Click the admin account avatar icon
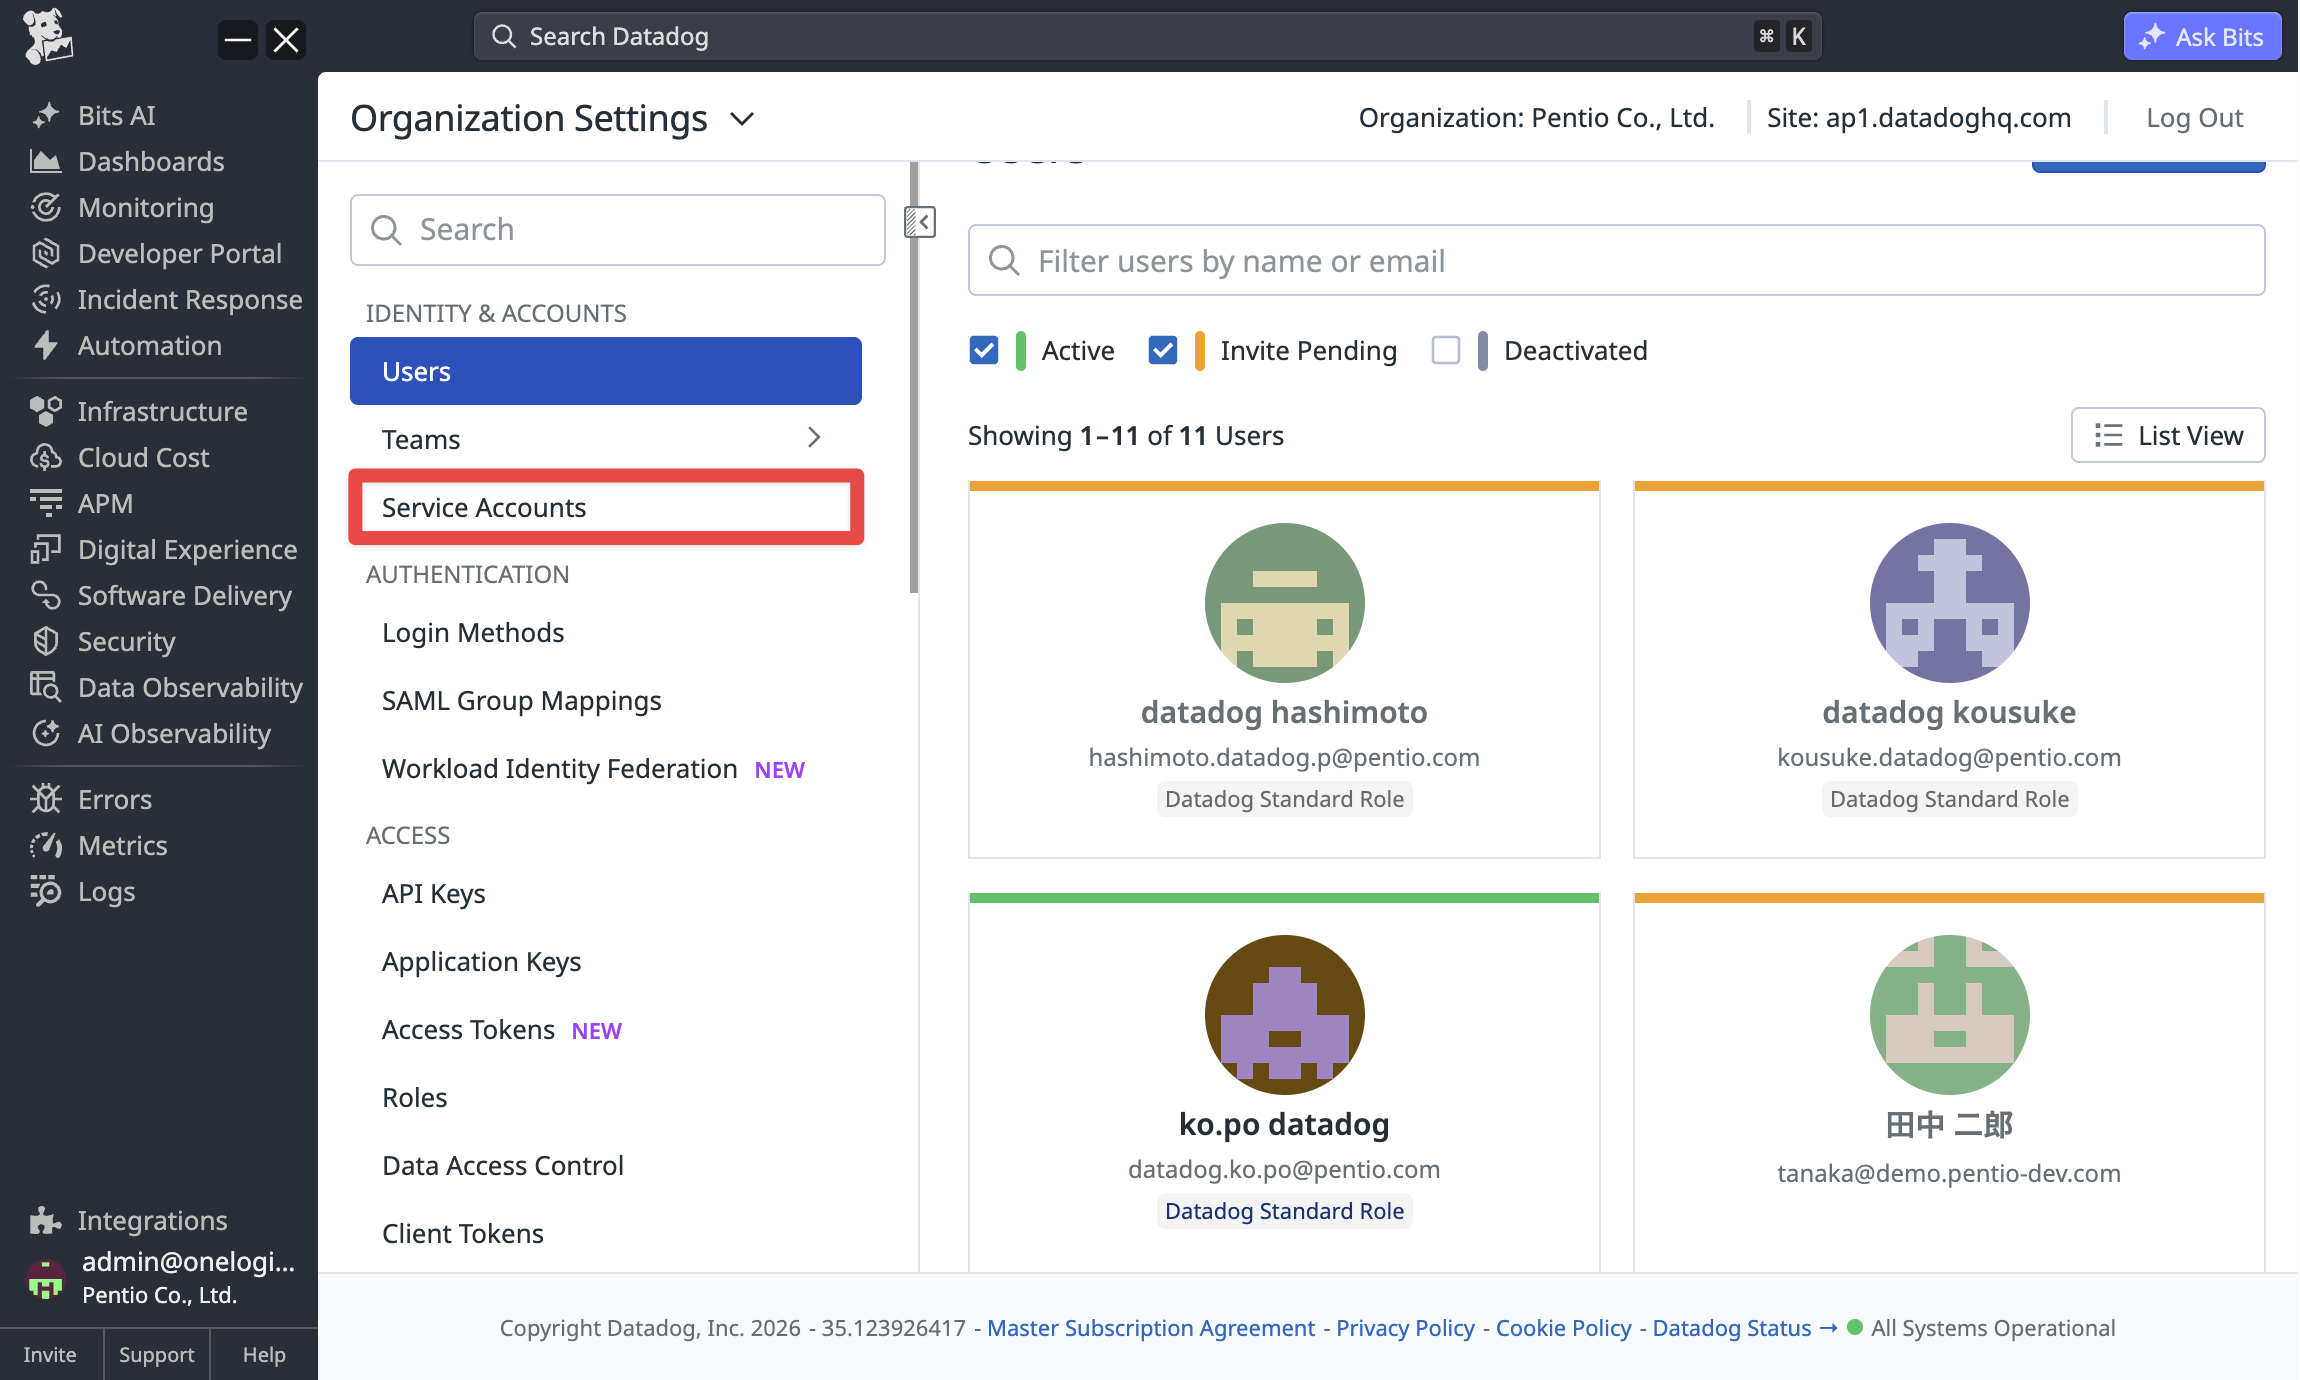 point(45,1278)
